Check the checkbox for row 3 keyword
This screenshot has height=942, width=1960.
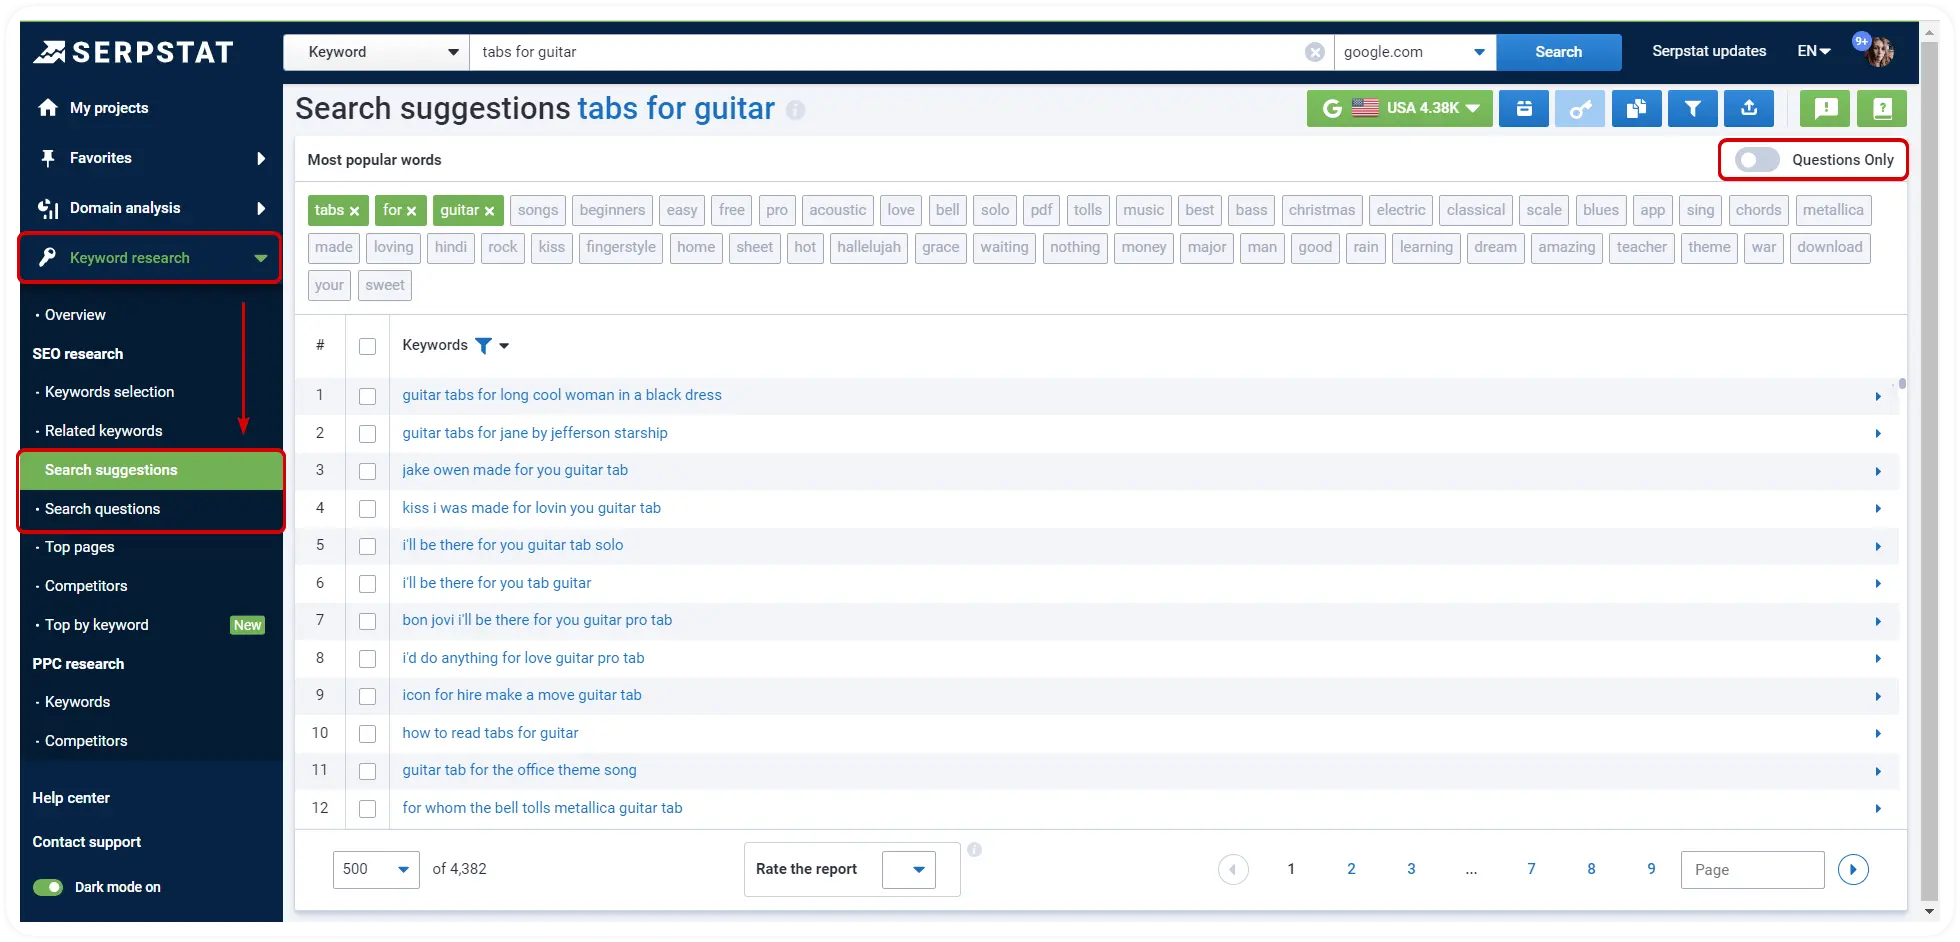(x=367, y=470)
